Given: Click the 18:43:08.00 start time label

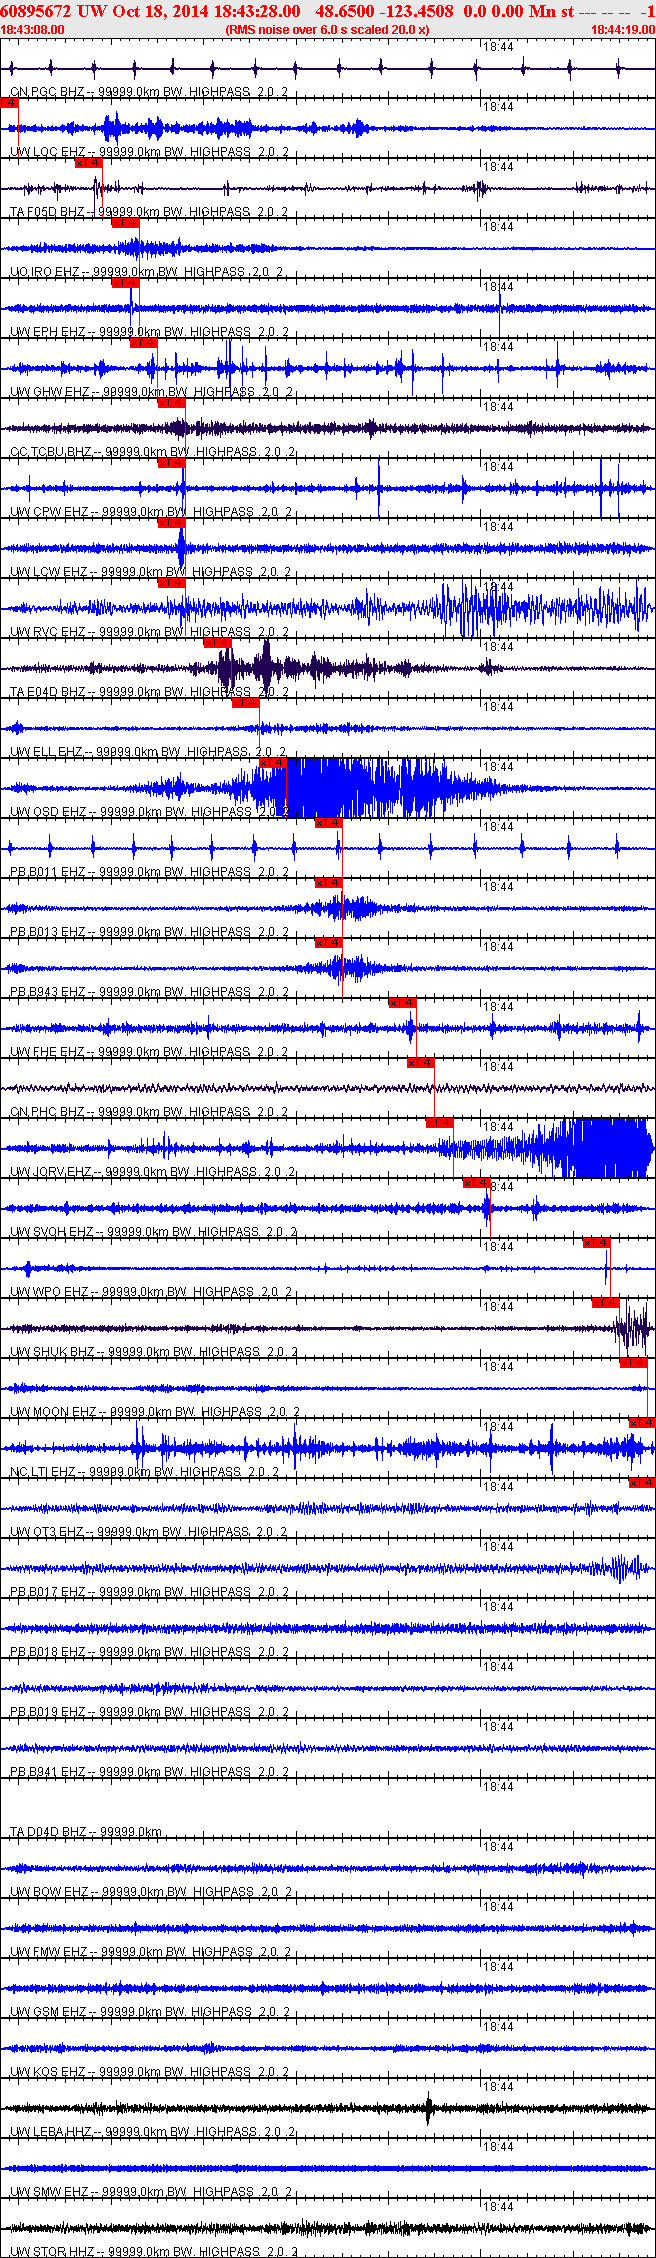Looking at the screenshot, I should [33, 30].
